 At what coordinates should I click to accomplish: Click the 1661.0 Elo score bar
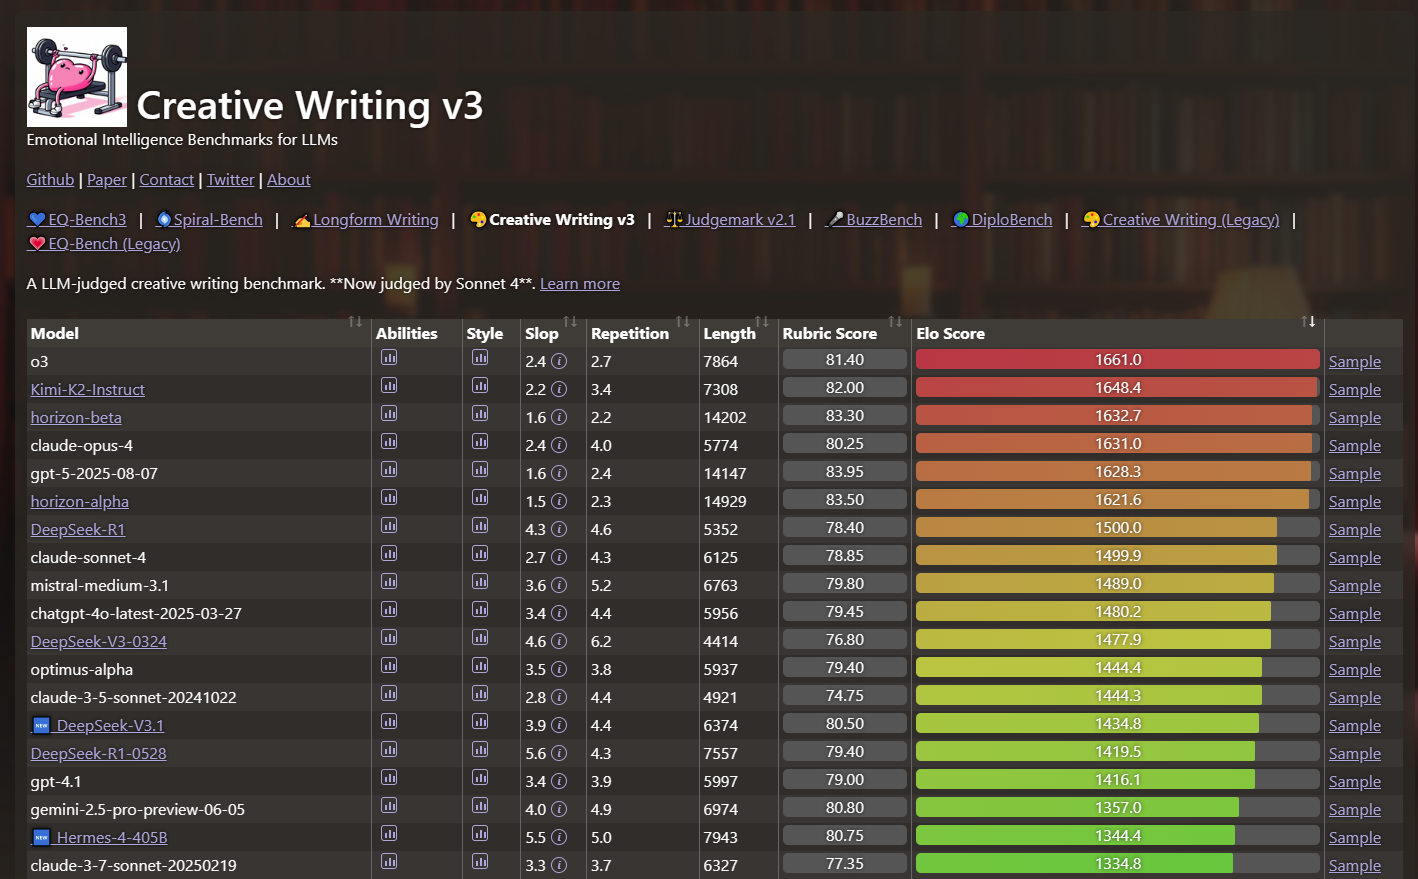pos(1118,360)
